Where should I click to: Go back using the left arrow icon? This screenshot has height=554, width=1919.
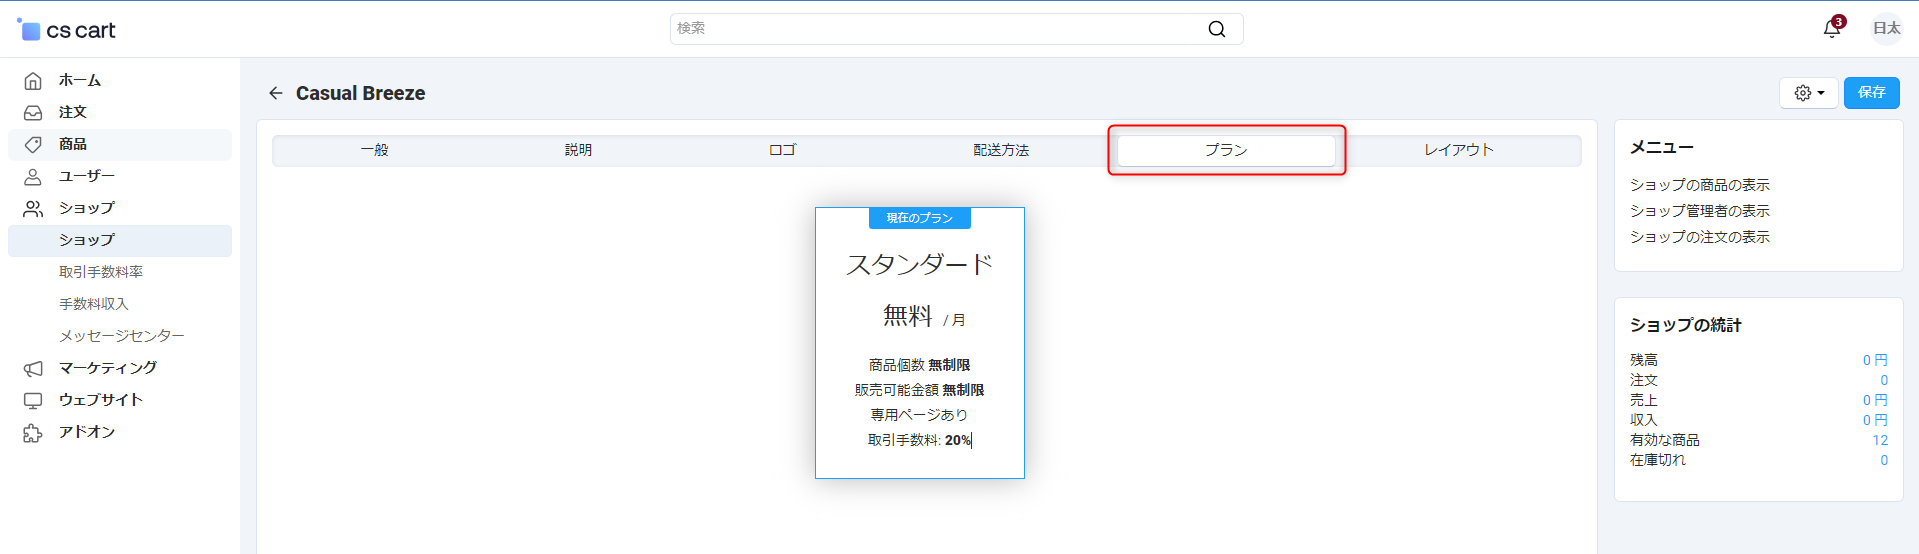(276, 93)
